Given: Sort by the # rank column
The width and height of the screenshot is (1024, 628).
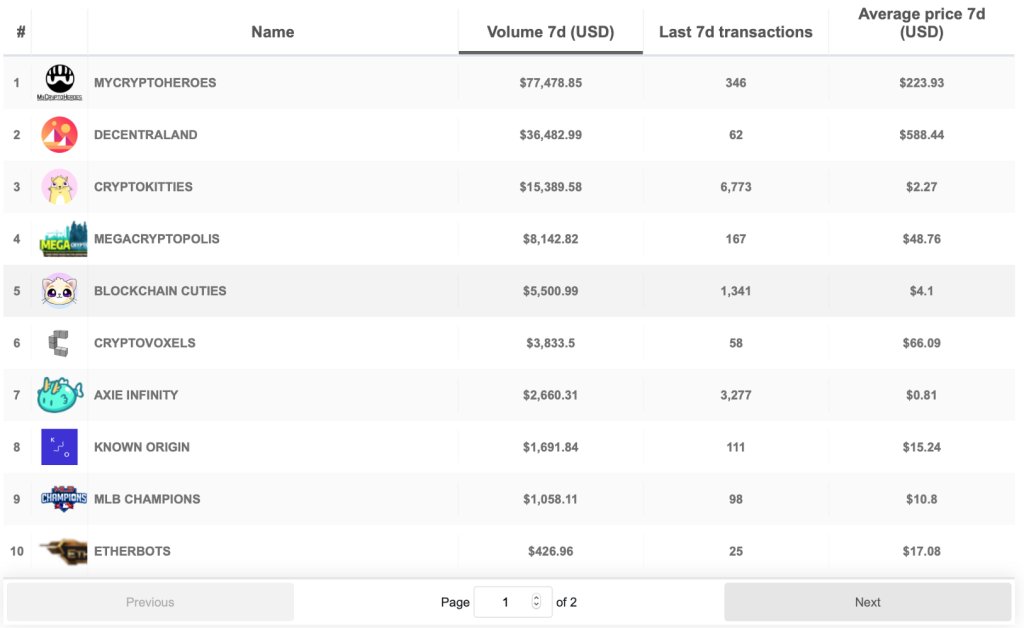Looking at the screenshot, I should pos(21,32).
